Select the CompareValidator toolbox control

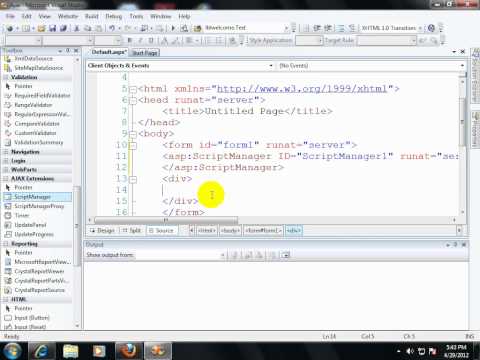click(37, 124)
